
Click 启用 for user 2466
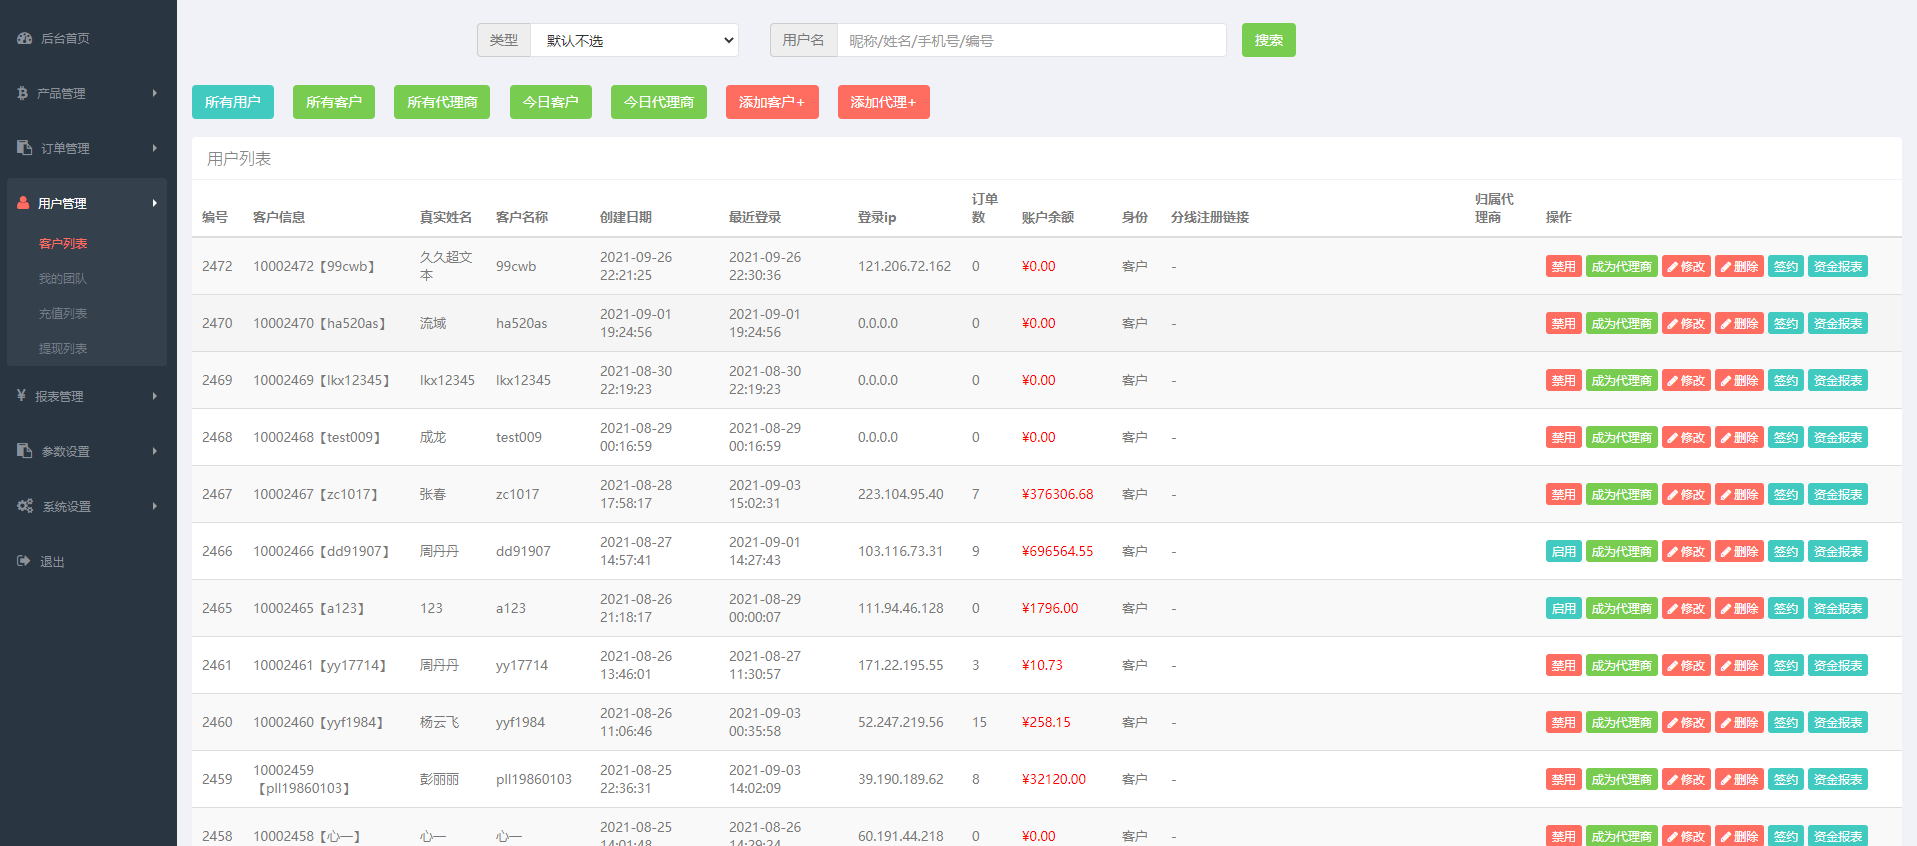[1564, 551]
